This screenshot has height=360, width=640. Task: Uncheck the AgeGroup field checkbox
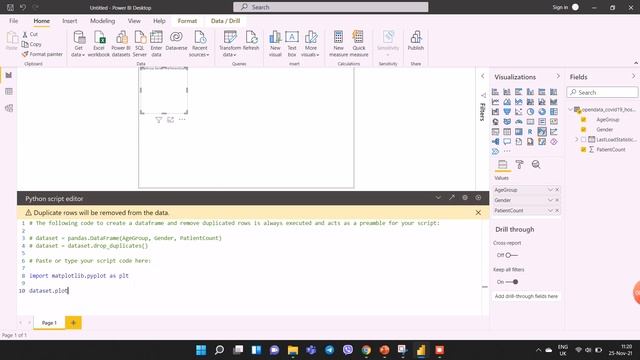583,120
